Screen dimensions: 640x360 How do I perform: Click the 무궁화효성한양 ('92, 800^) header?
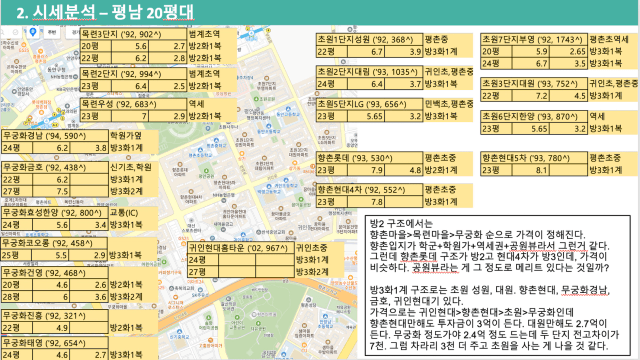55,213
